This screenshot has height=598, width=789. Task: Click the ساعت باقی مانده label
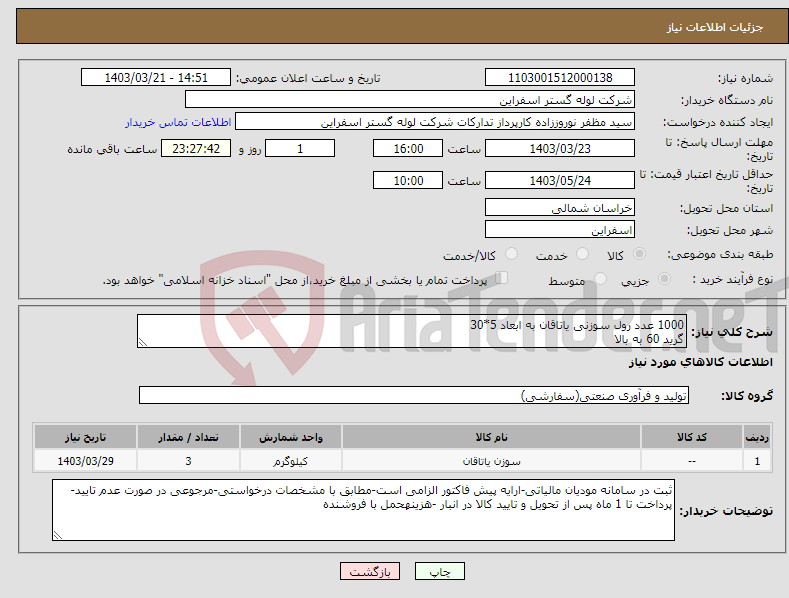click(x=112, y=150)
